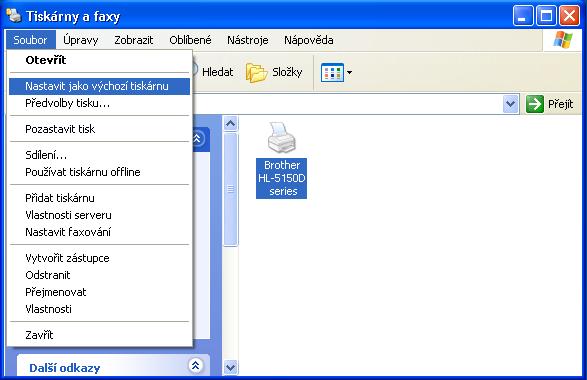Choose Otevřít from the Soubor menu

(x=99, y=60)
